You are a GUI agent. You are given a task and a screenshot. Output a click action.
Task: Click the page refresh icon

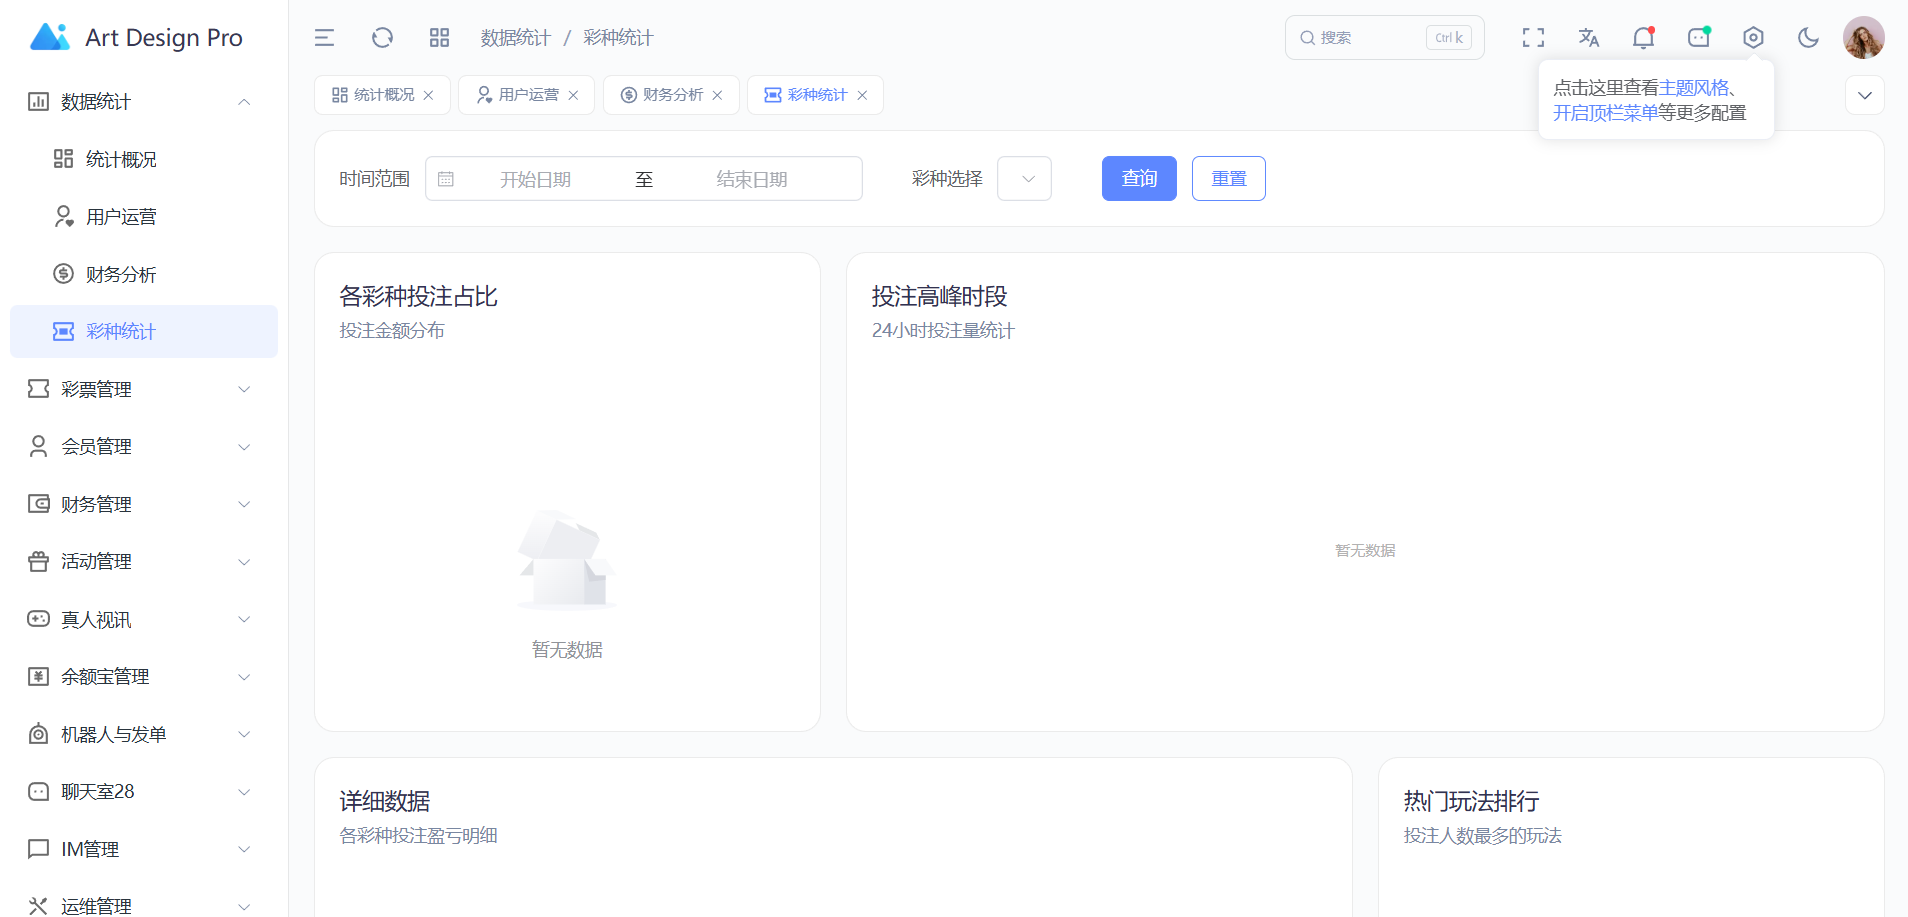pos(382,38)
